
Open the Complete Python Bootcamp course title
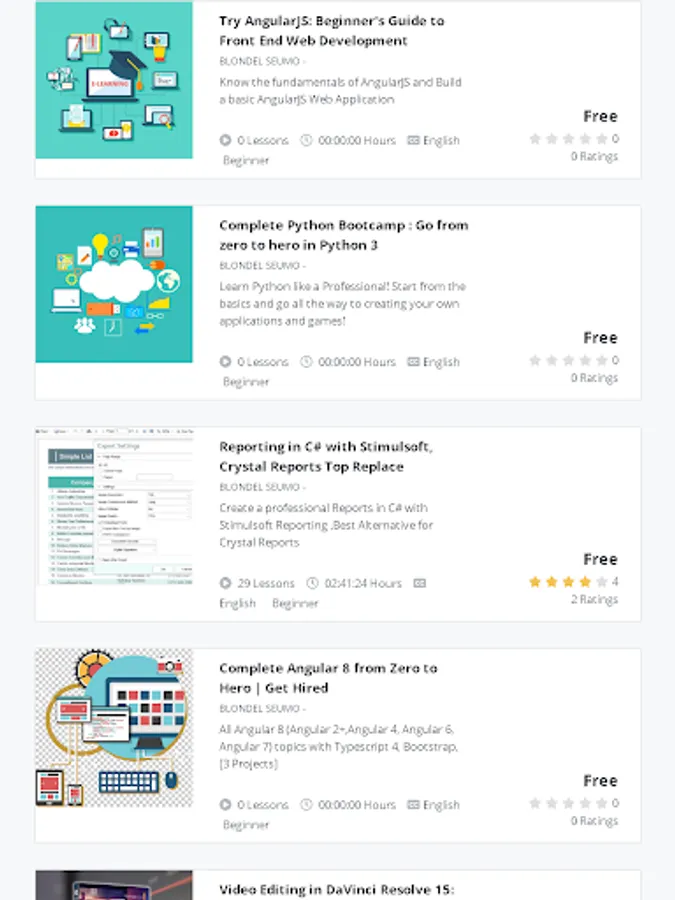[344, 235]
